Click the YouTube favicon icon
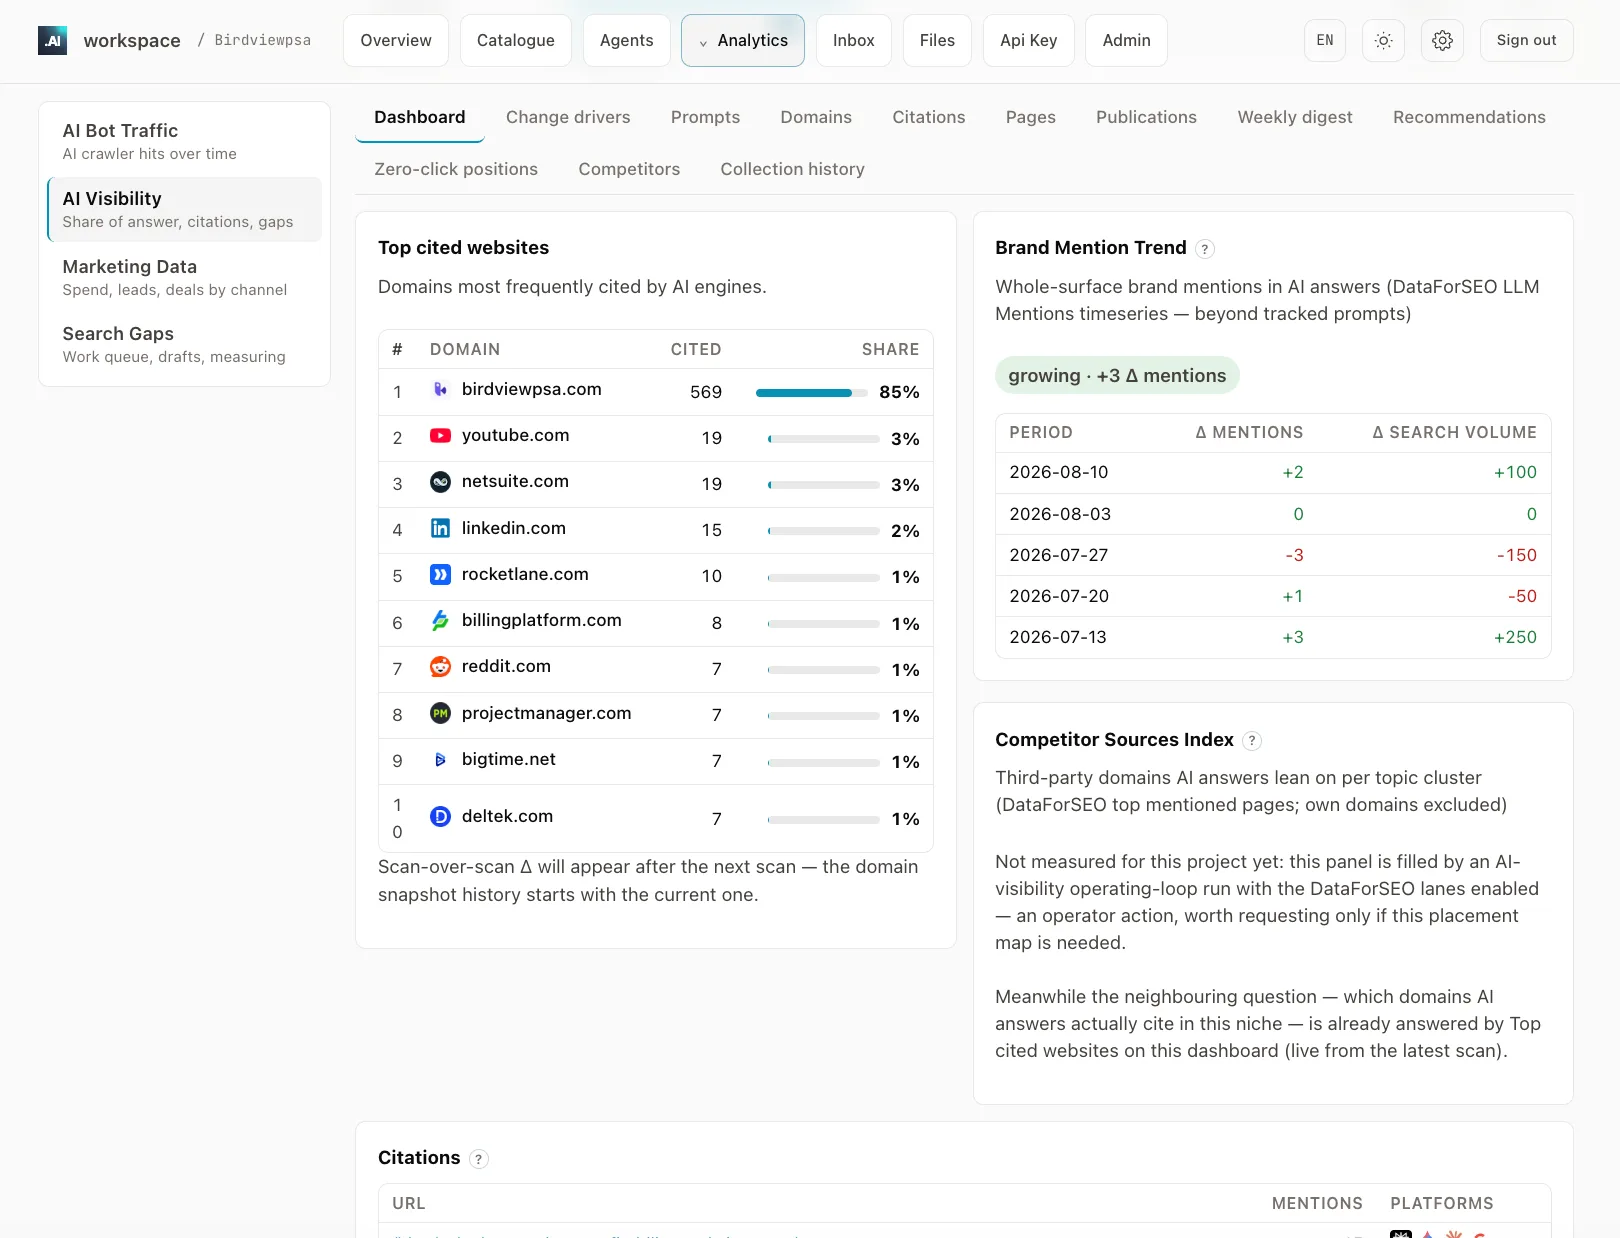 [x=440, y=435]
